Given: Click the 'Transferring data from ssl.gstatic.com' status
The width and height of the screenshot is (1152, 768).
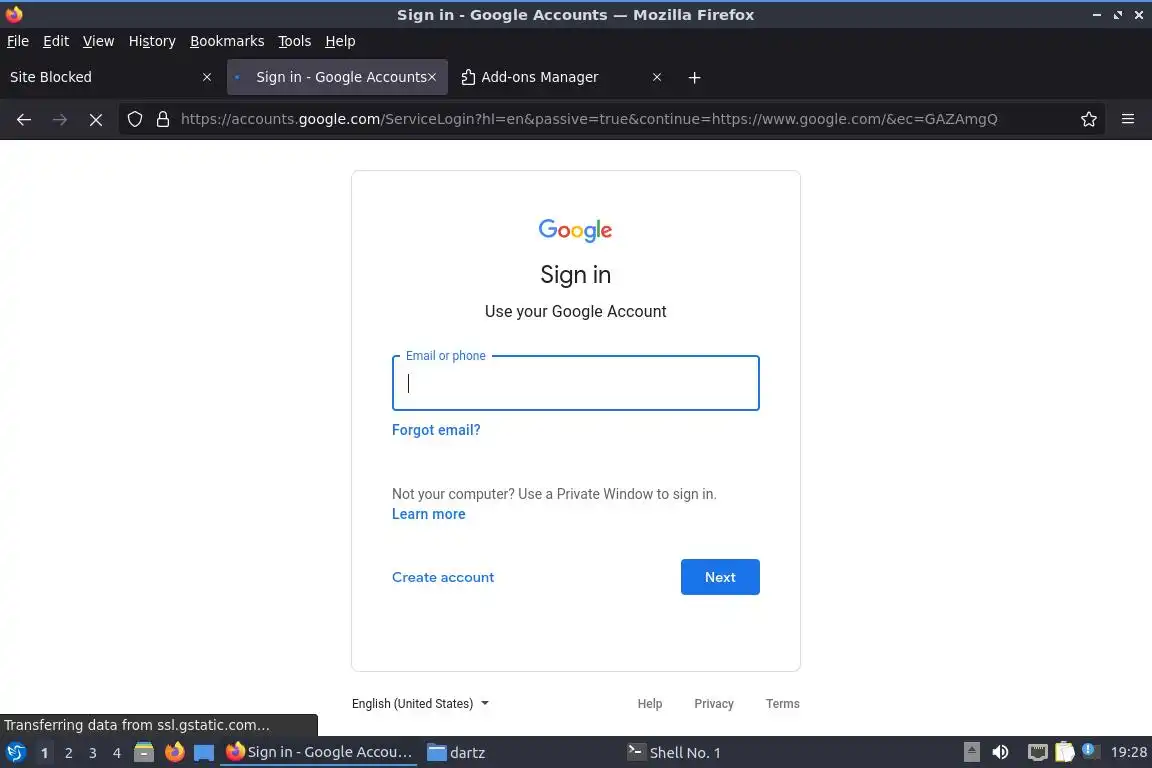Looking at the screenshot, I should click(x=137, y=725).
